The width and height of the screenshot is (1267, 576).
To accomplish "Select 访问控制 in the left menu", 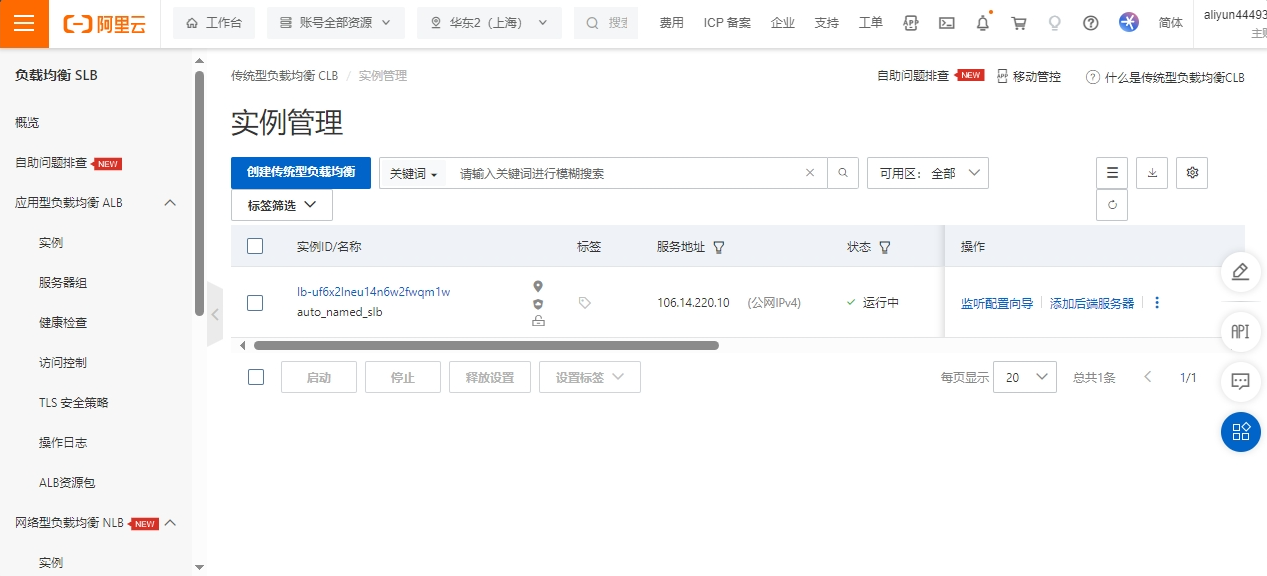I will (63, 363).
